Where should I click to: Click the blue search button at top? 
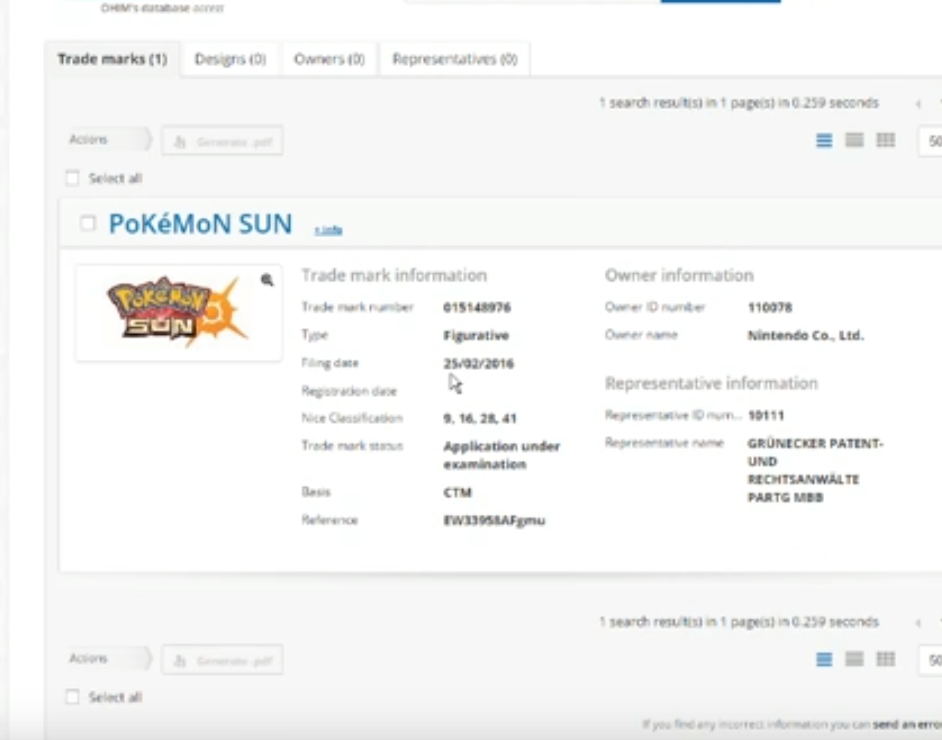click(x=720, y=1)
